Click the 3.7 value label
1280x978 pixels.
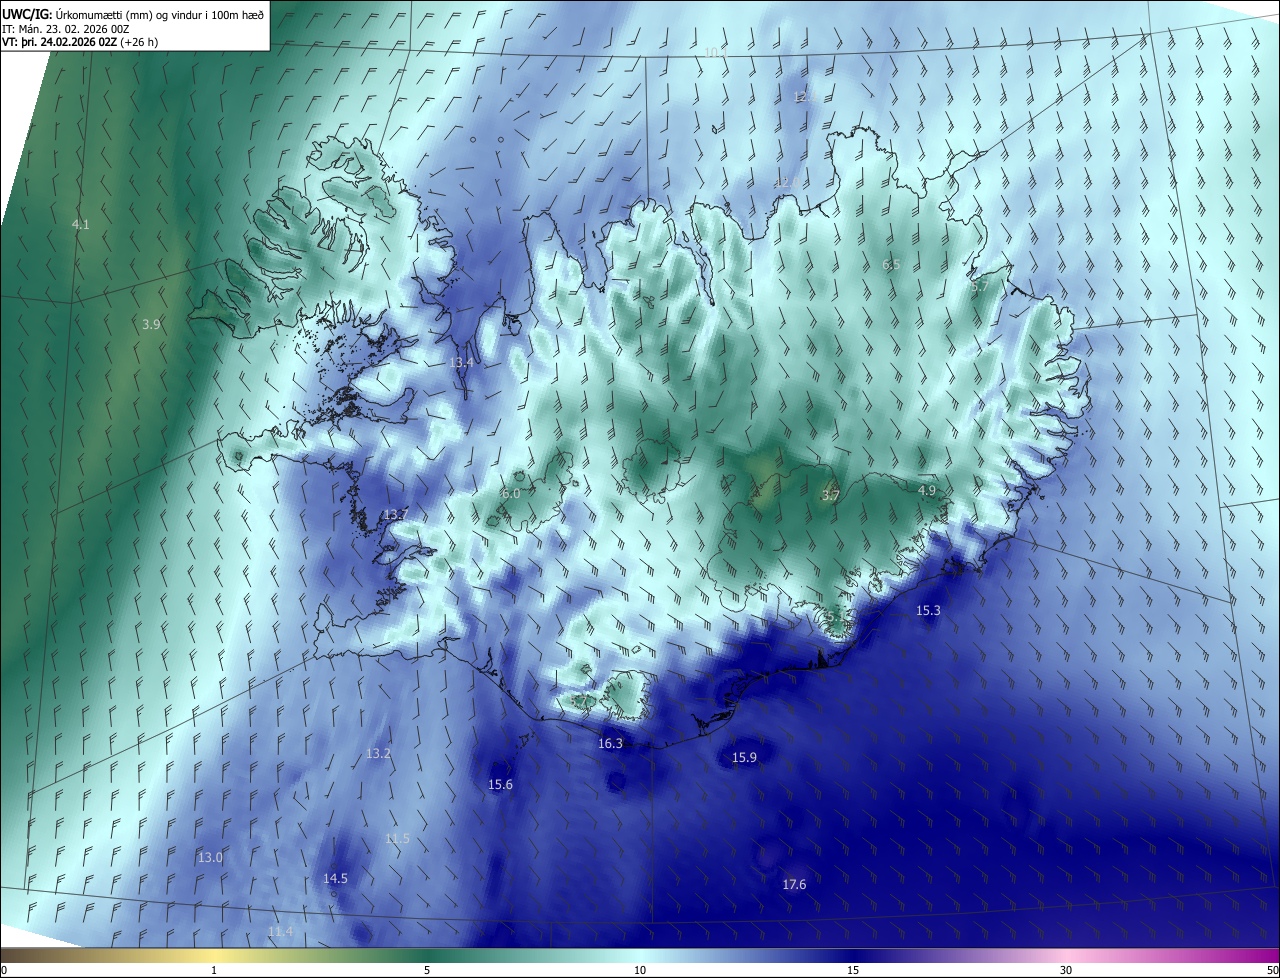click(x=830, y=495)
